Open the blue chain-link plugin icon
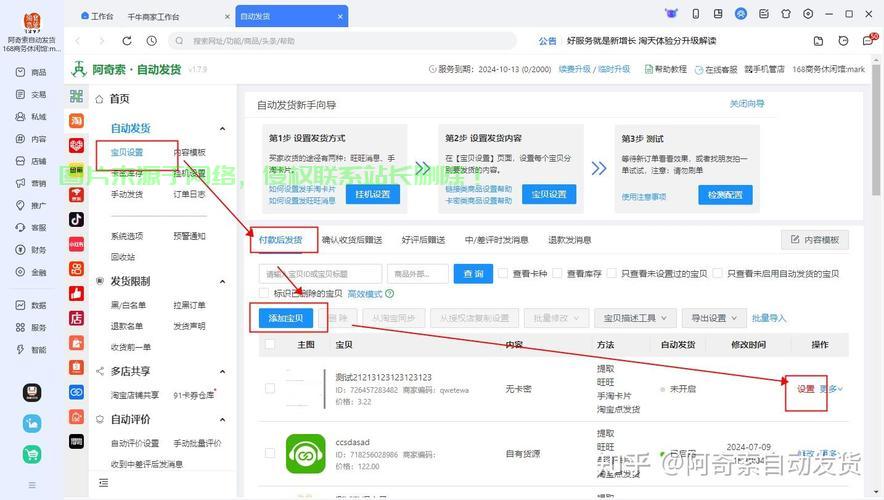The height and width of the screenshot is (500, 884). (77, 392)
